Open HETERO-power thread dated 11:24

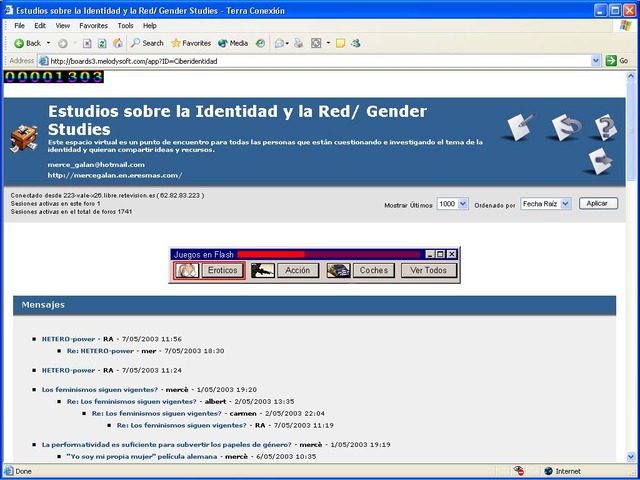68,371
